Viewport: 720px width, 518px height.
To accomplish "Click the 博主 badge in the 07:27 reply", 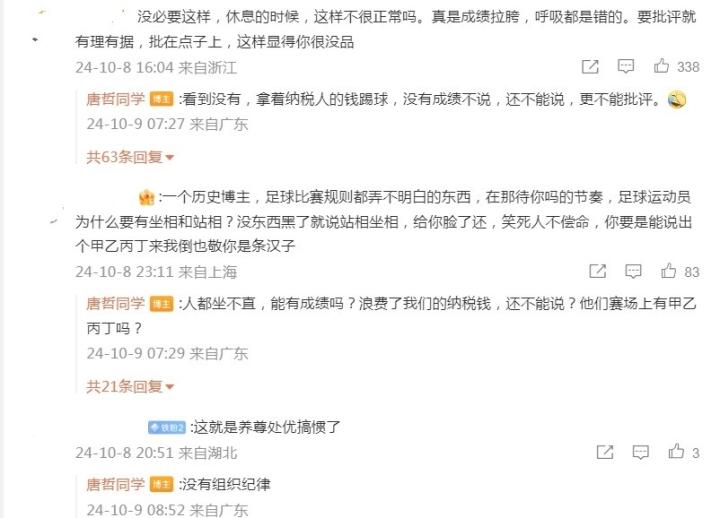I will click(x=162, y=100).
